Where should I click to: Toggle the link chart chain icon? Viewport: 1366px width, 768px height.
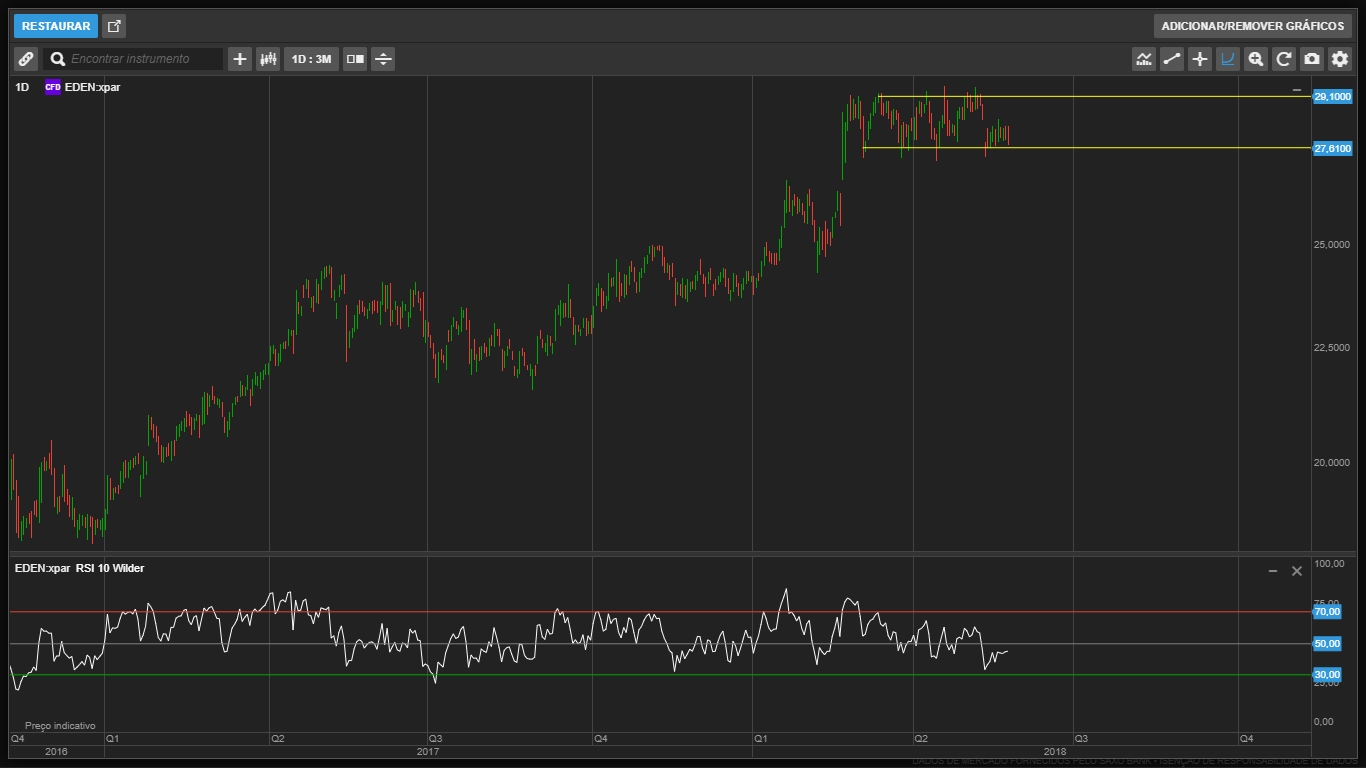click(26, 59)
